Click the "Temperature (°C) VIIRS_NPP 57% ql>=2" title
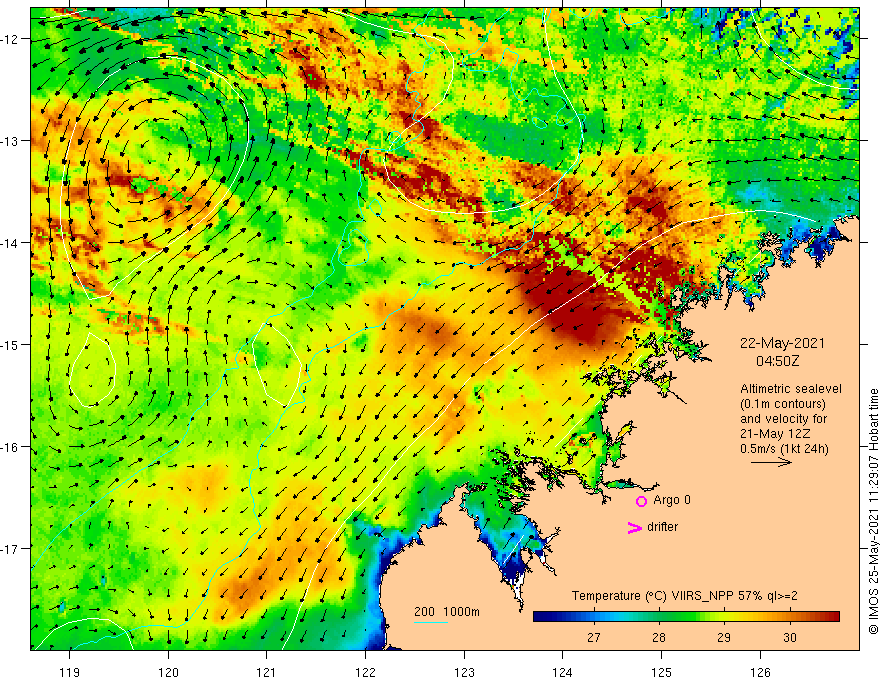The height and width of the screenshot is (680, 880). [684, 596]
